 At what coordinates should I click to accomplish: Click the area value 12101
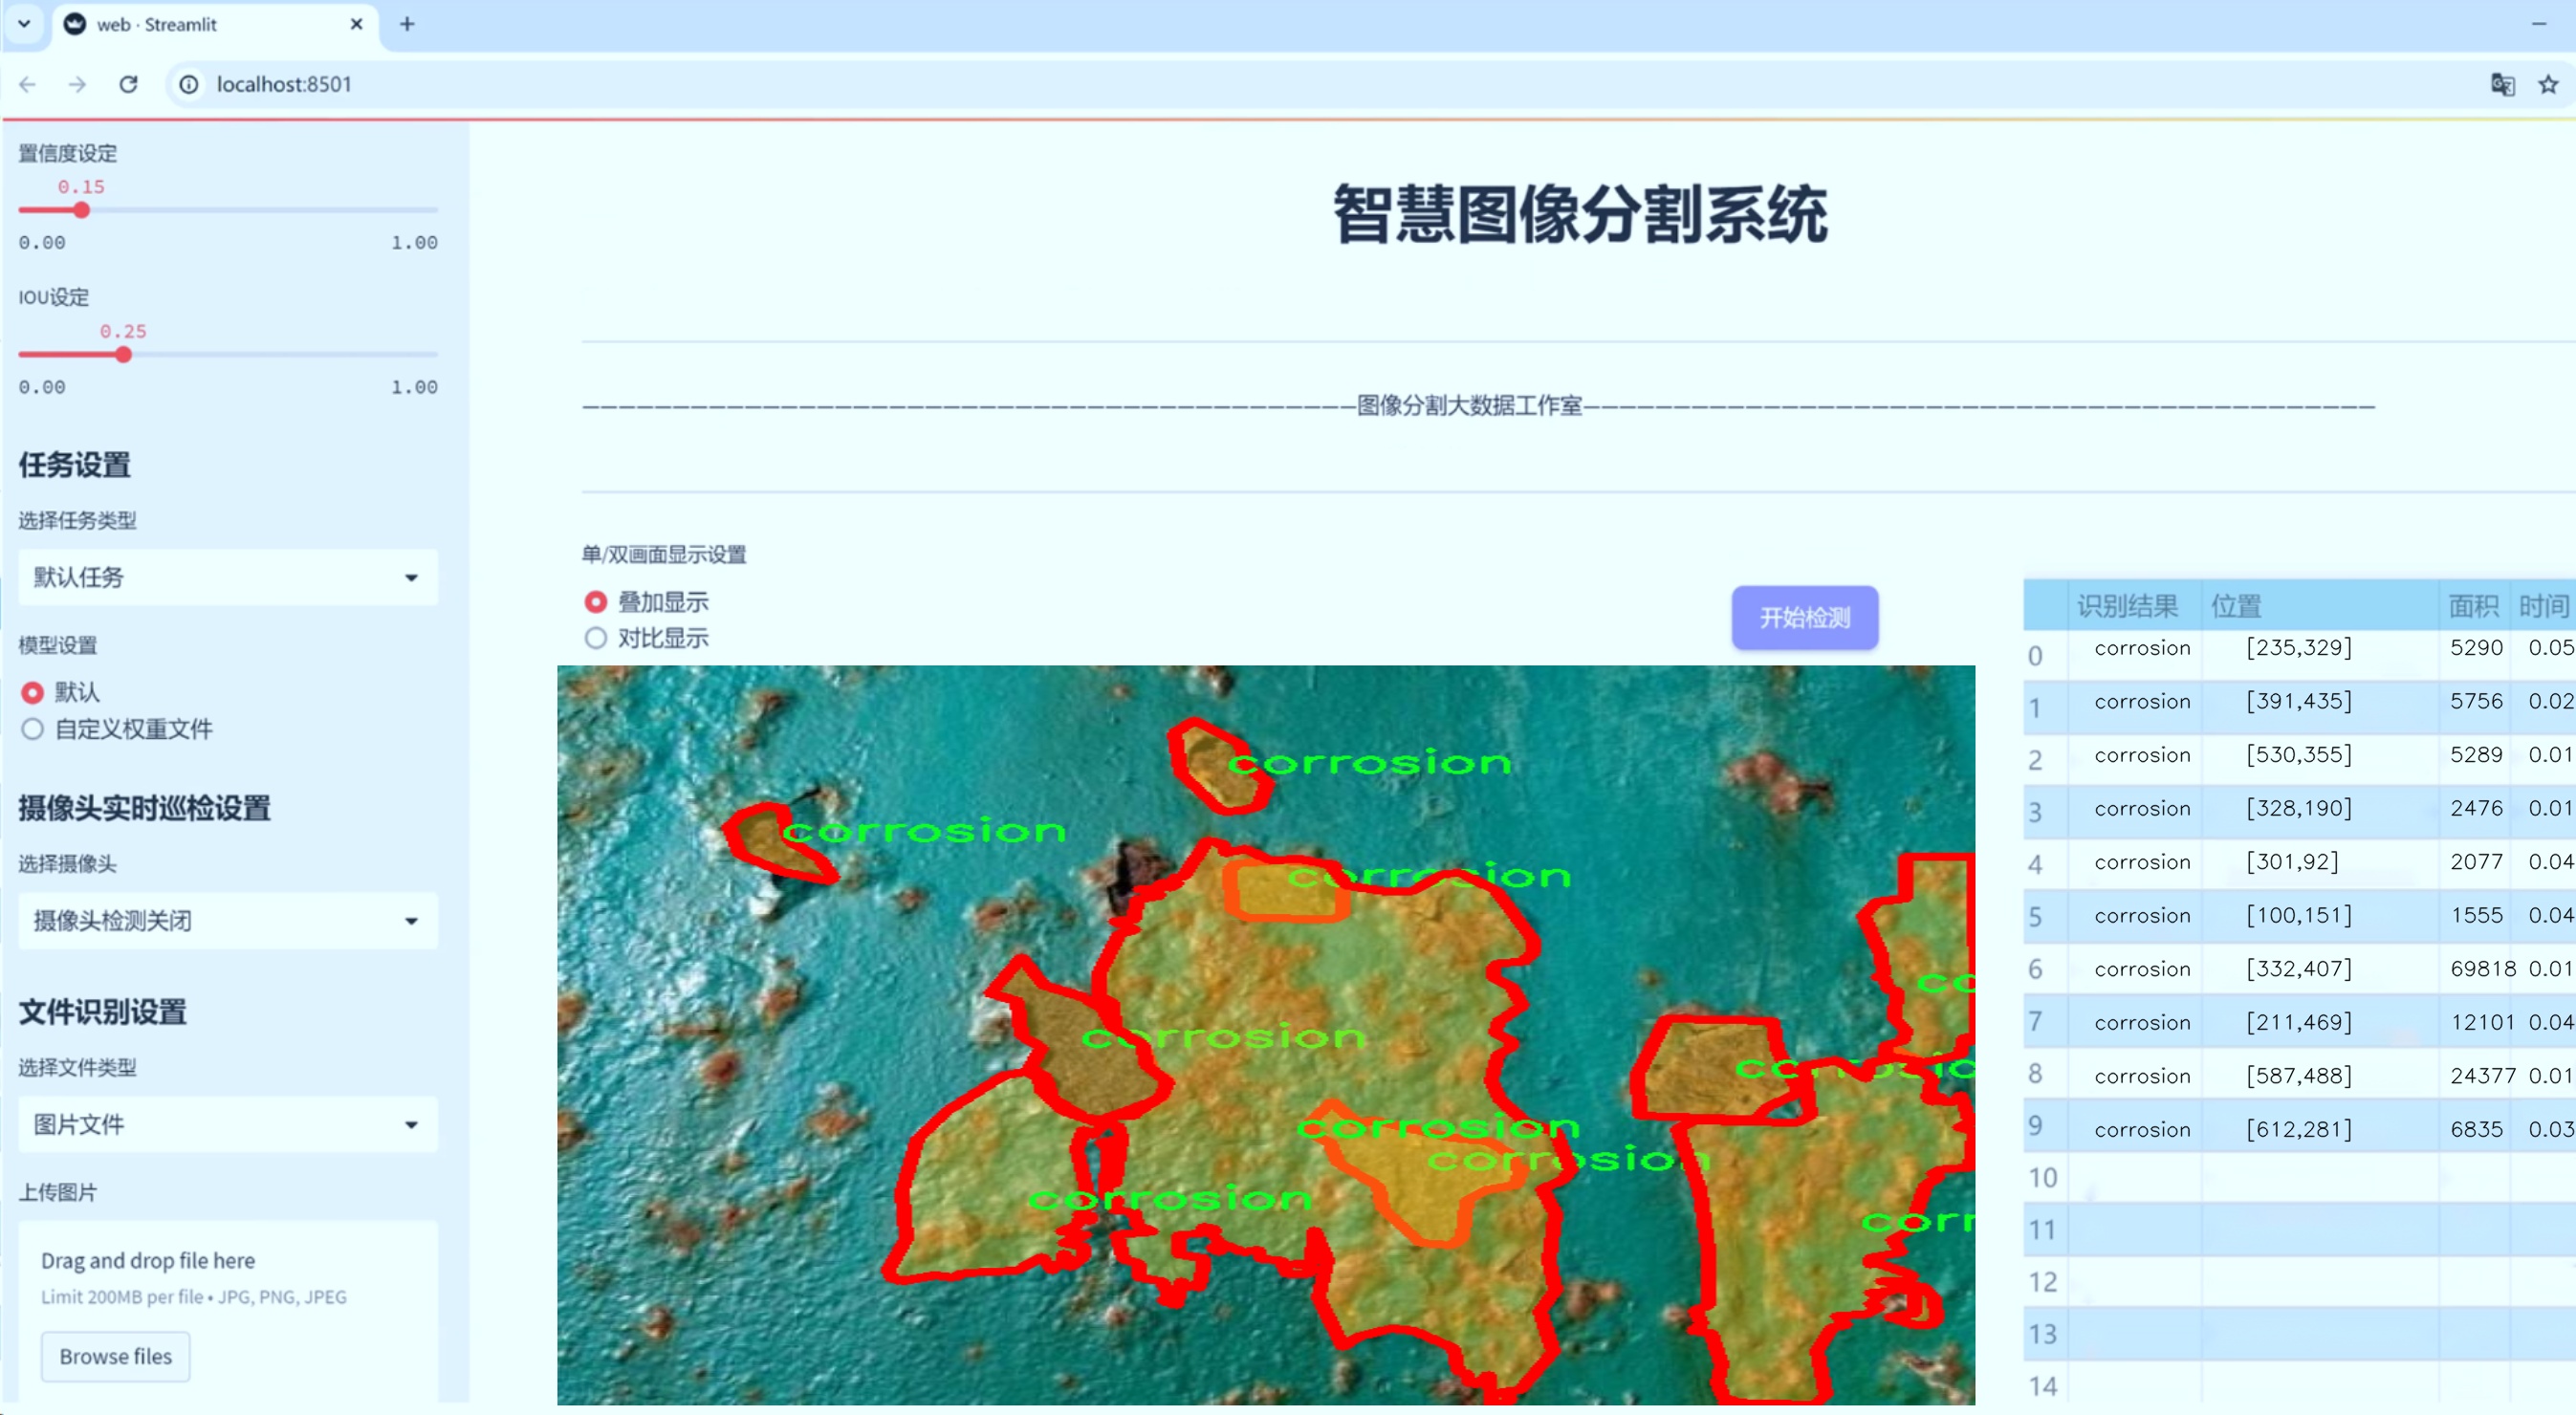[2483, 1022]
